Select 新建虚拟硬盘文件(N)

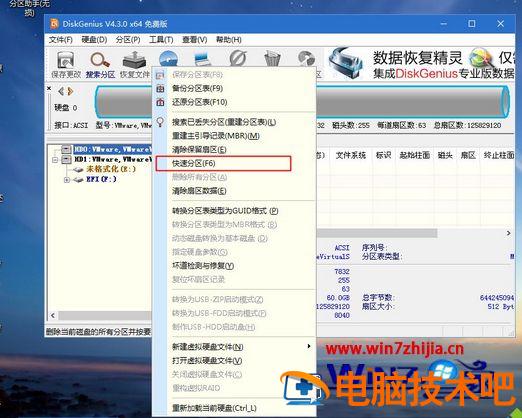pos(234,347)
